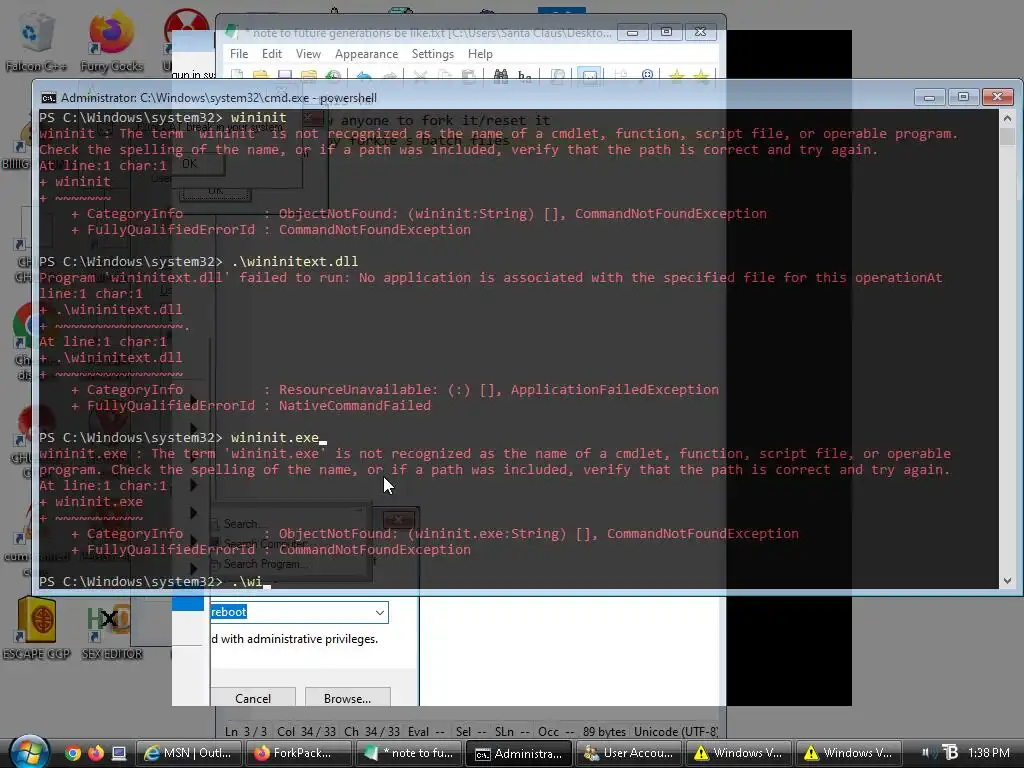Click 'Occ --' in the Notepad status bar
The image size is (1024, 768).
click(556, 731)
